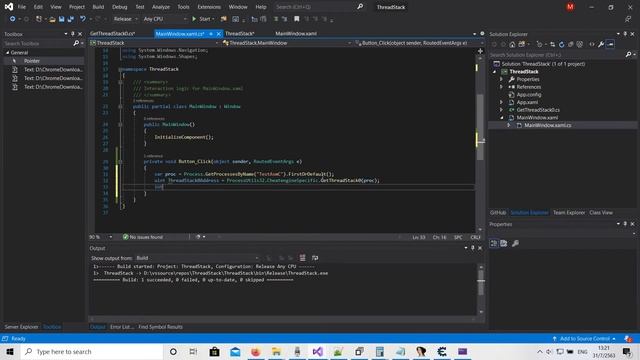Open Visual Studio from Windows taskbar

pos(318,351)
